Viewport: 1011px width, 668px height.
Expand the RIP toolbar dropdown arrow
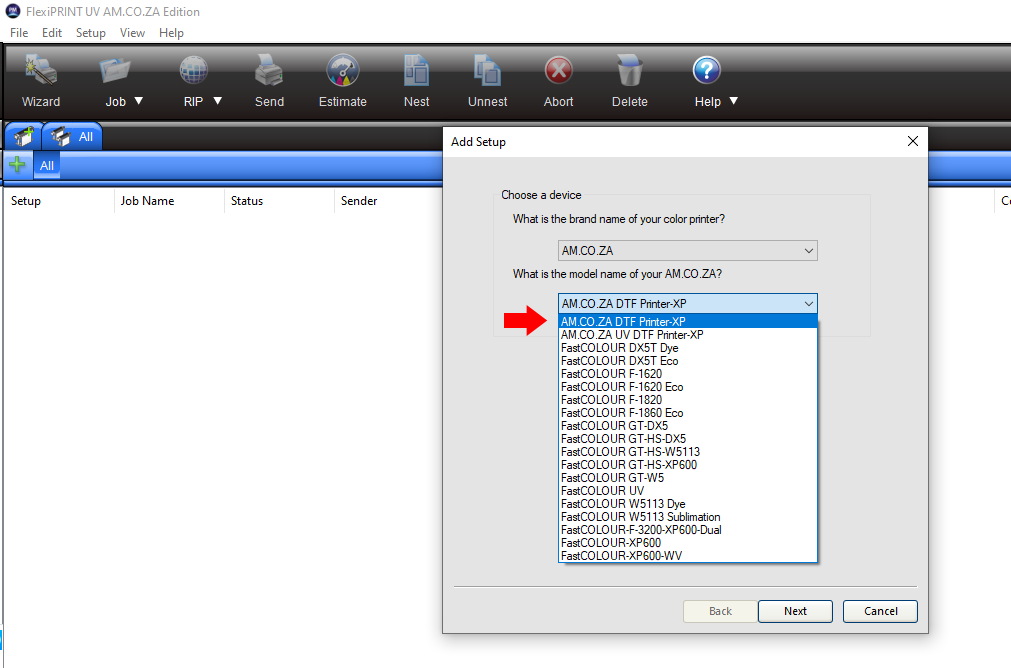pyautogui.click(x=217, y=101)
